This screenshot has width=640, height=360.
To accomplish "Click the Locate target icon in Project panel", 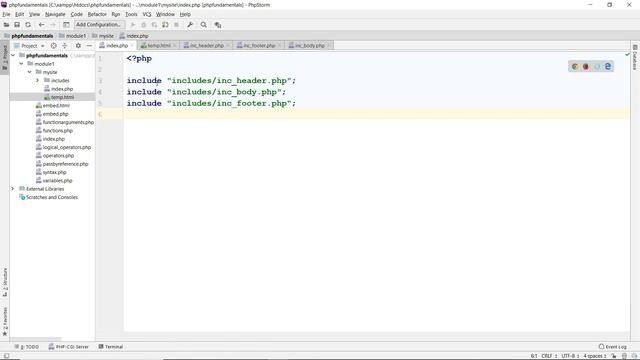I will (x=53, y=46).
